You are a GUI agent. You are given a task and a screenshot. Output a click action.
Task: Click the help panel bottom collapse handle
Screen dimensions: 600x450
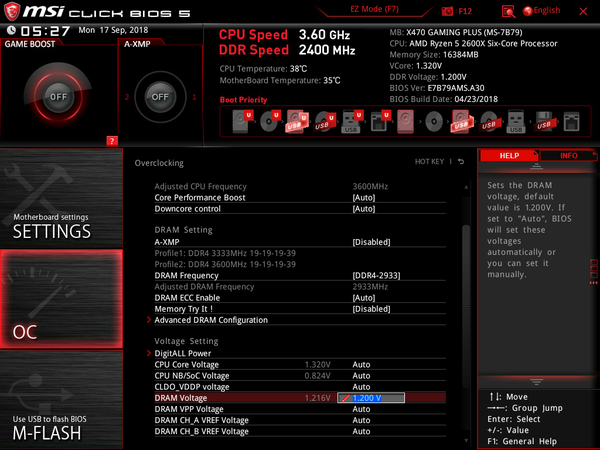click(536, 382)
